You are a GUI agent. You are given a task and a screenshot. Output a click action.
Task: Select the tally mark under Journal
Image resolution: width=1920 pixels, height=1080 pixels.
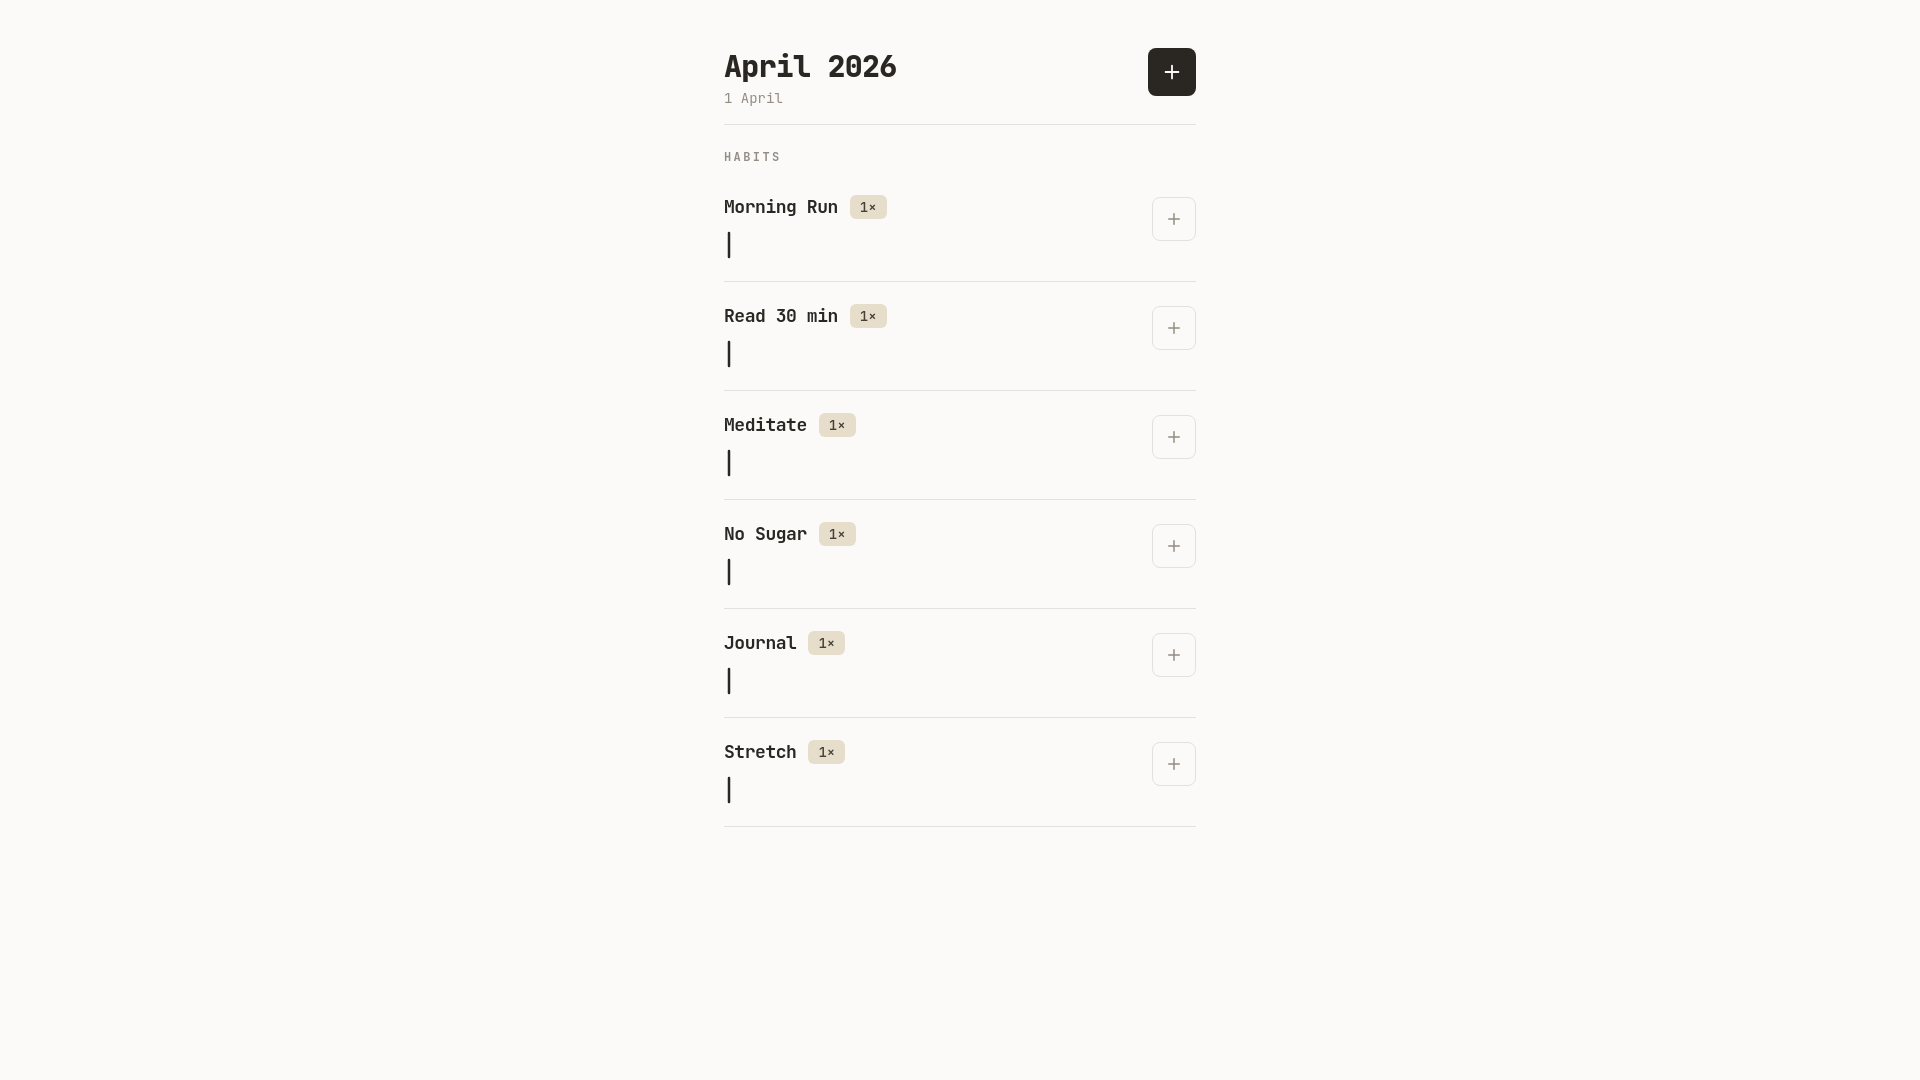(729, 681)
